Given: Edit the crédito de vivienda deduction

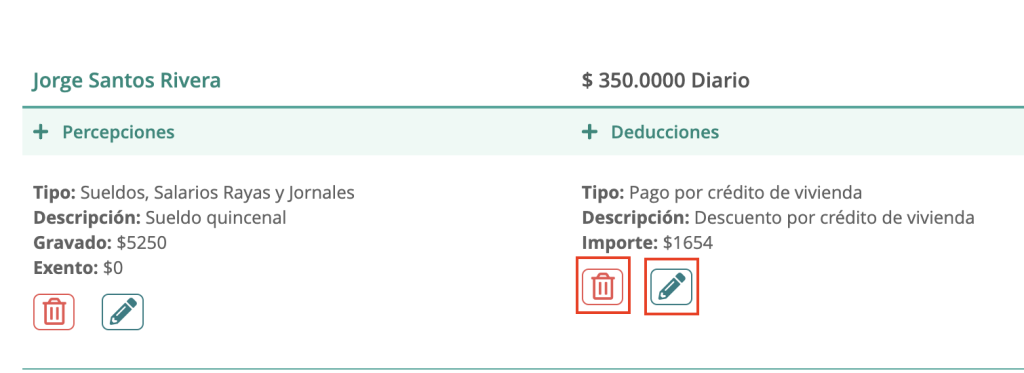Looking at the screenshot, I should [x=671, y=287].
